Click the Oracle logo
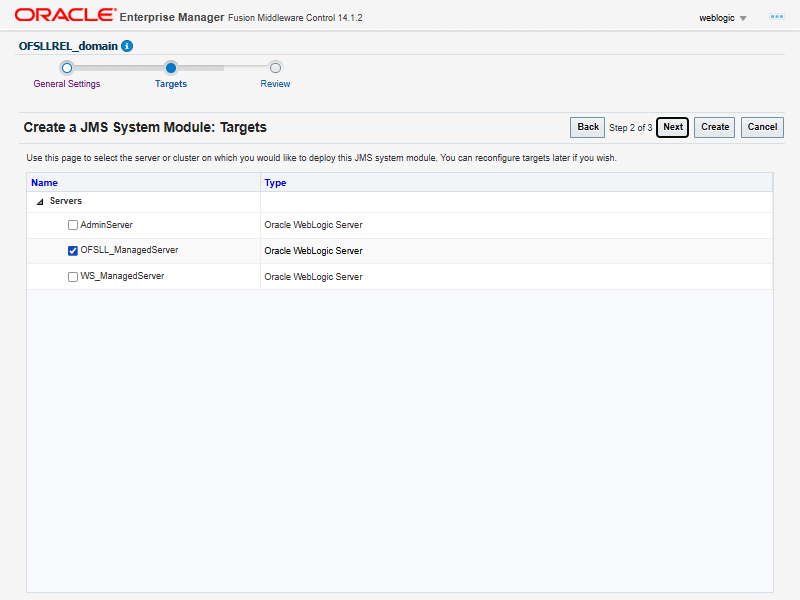Image resolution: width=800 pixels, height=600 pixels. click(x=65, y=15)
